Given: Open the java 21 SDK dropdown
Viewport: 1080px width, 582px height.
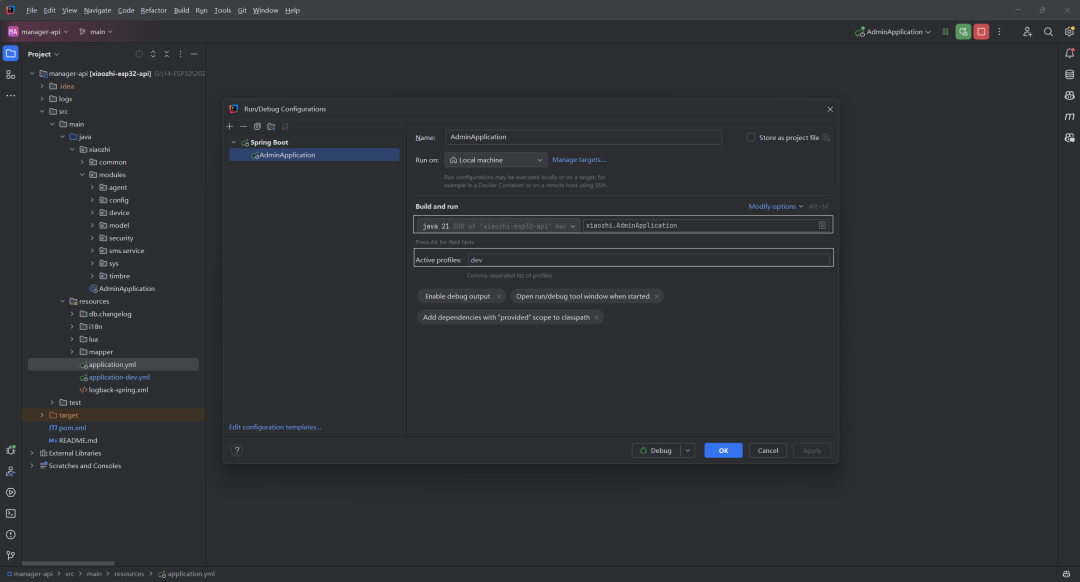Looking at the screenshot, I should click(497, 226).
